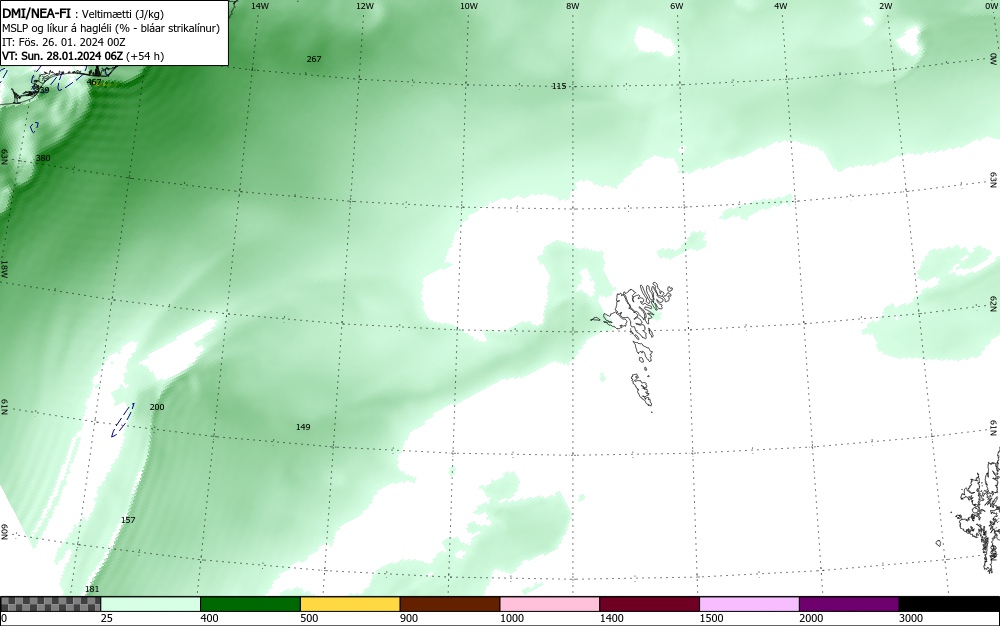Click the '25' legend scale value
The width and height of the screenshot is (1000, 626).
tap(107, 618)
